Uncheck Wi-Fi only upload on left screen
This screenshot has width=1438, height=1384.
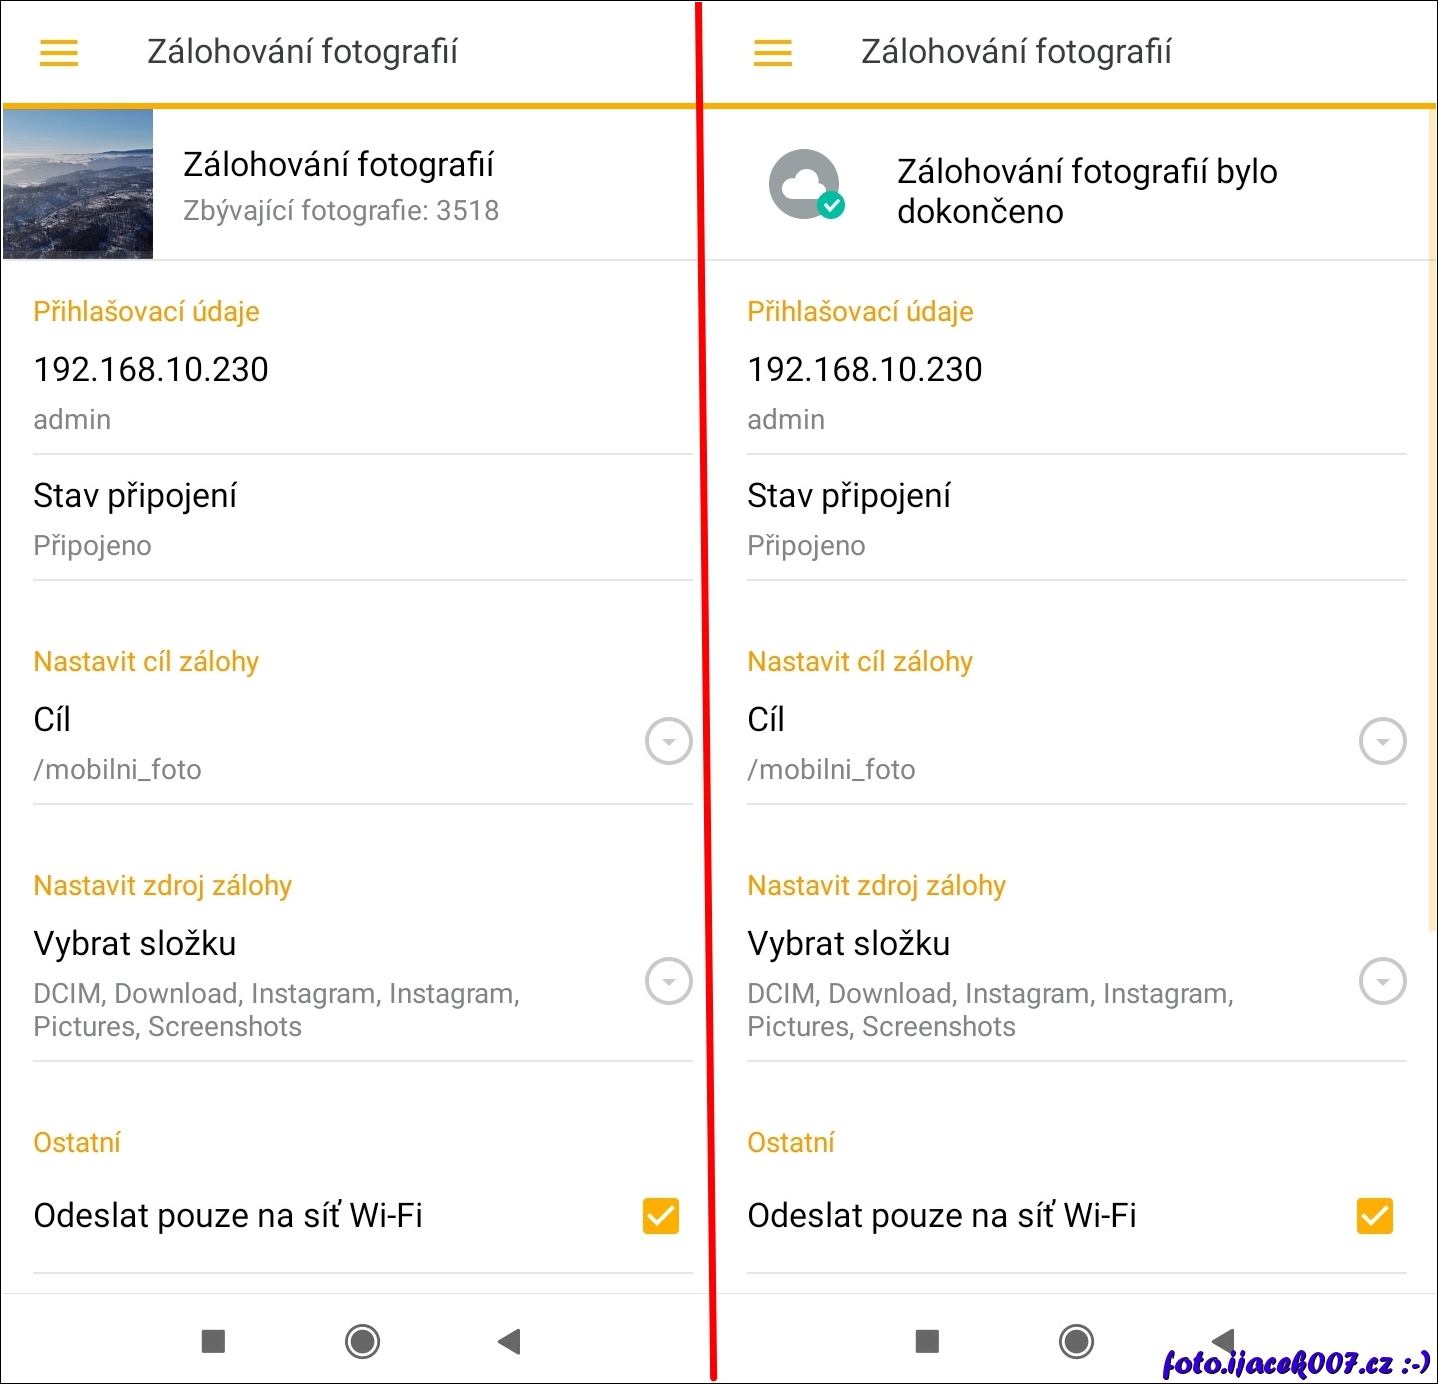pos(661,1216)
